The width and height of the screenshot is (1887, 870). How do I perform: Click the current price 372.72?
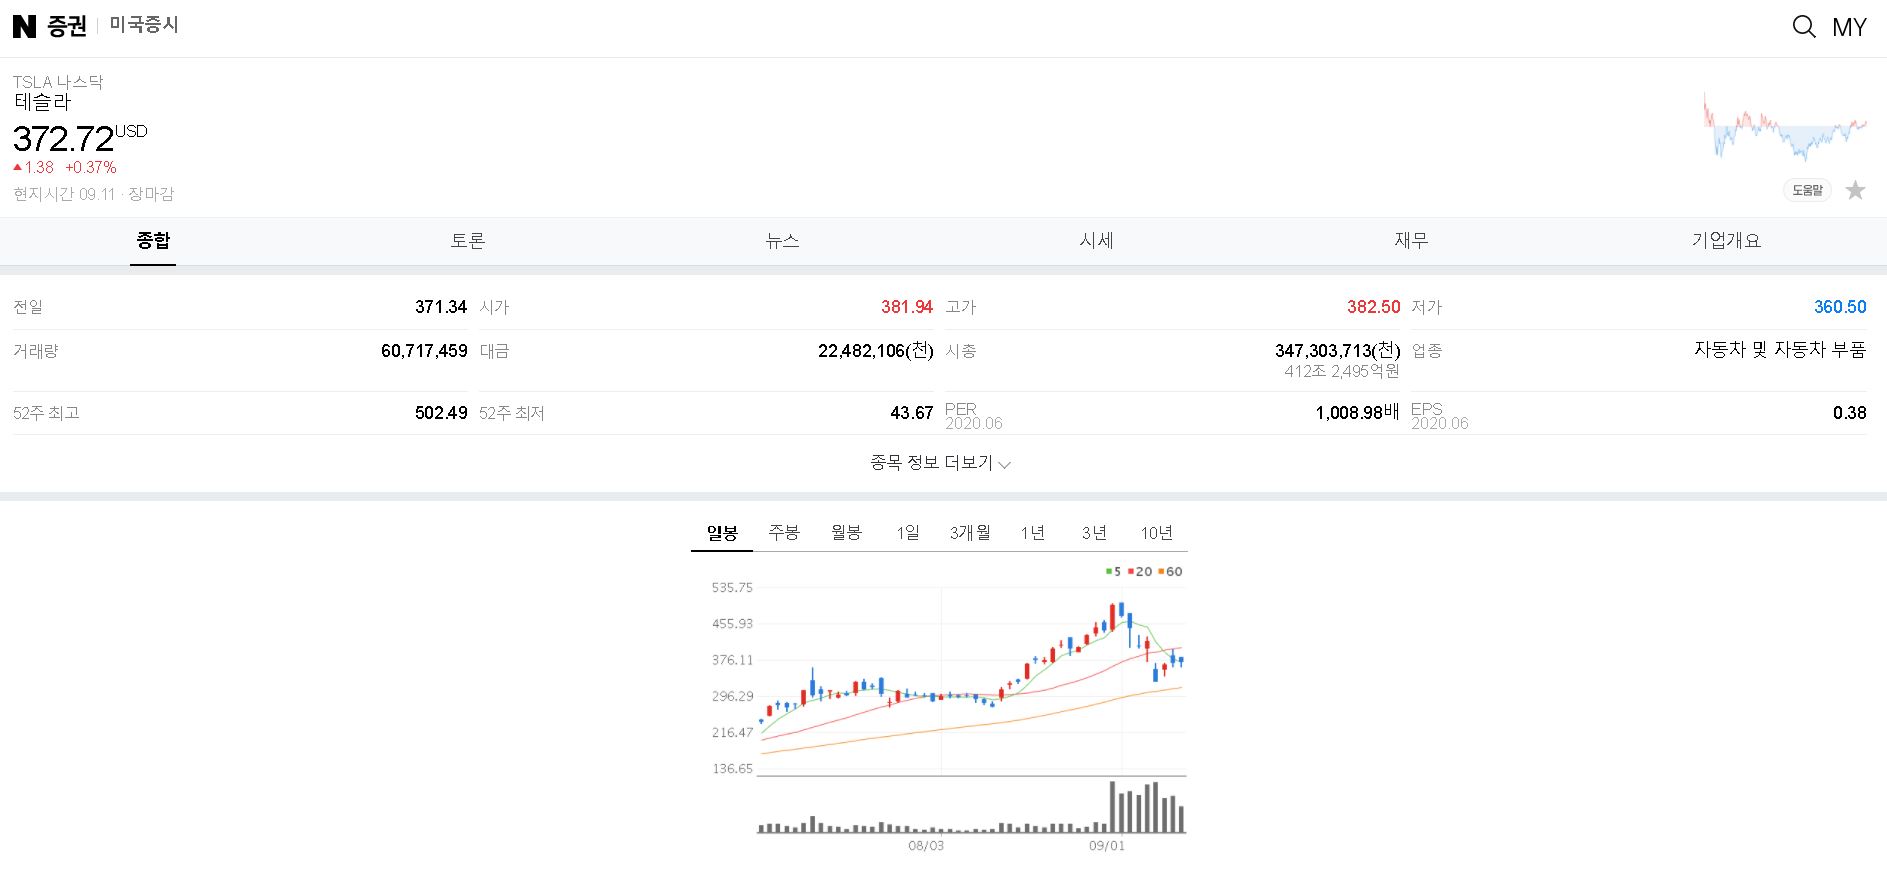tap(63, 139)
